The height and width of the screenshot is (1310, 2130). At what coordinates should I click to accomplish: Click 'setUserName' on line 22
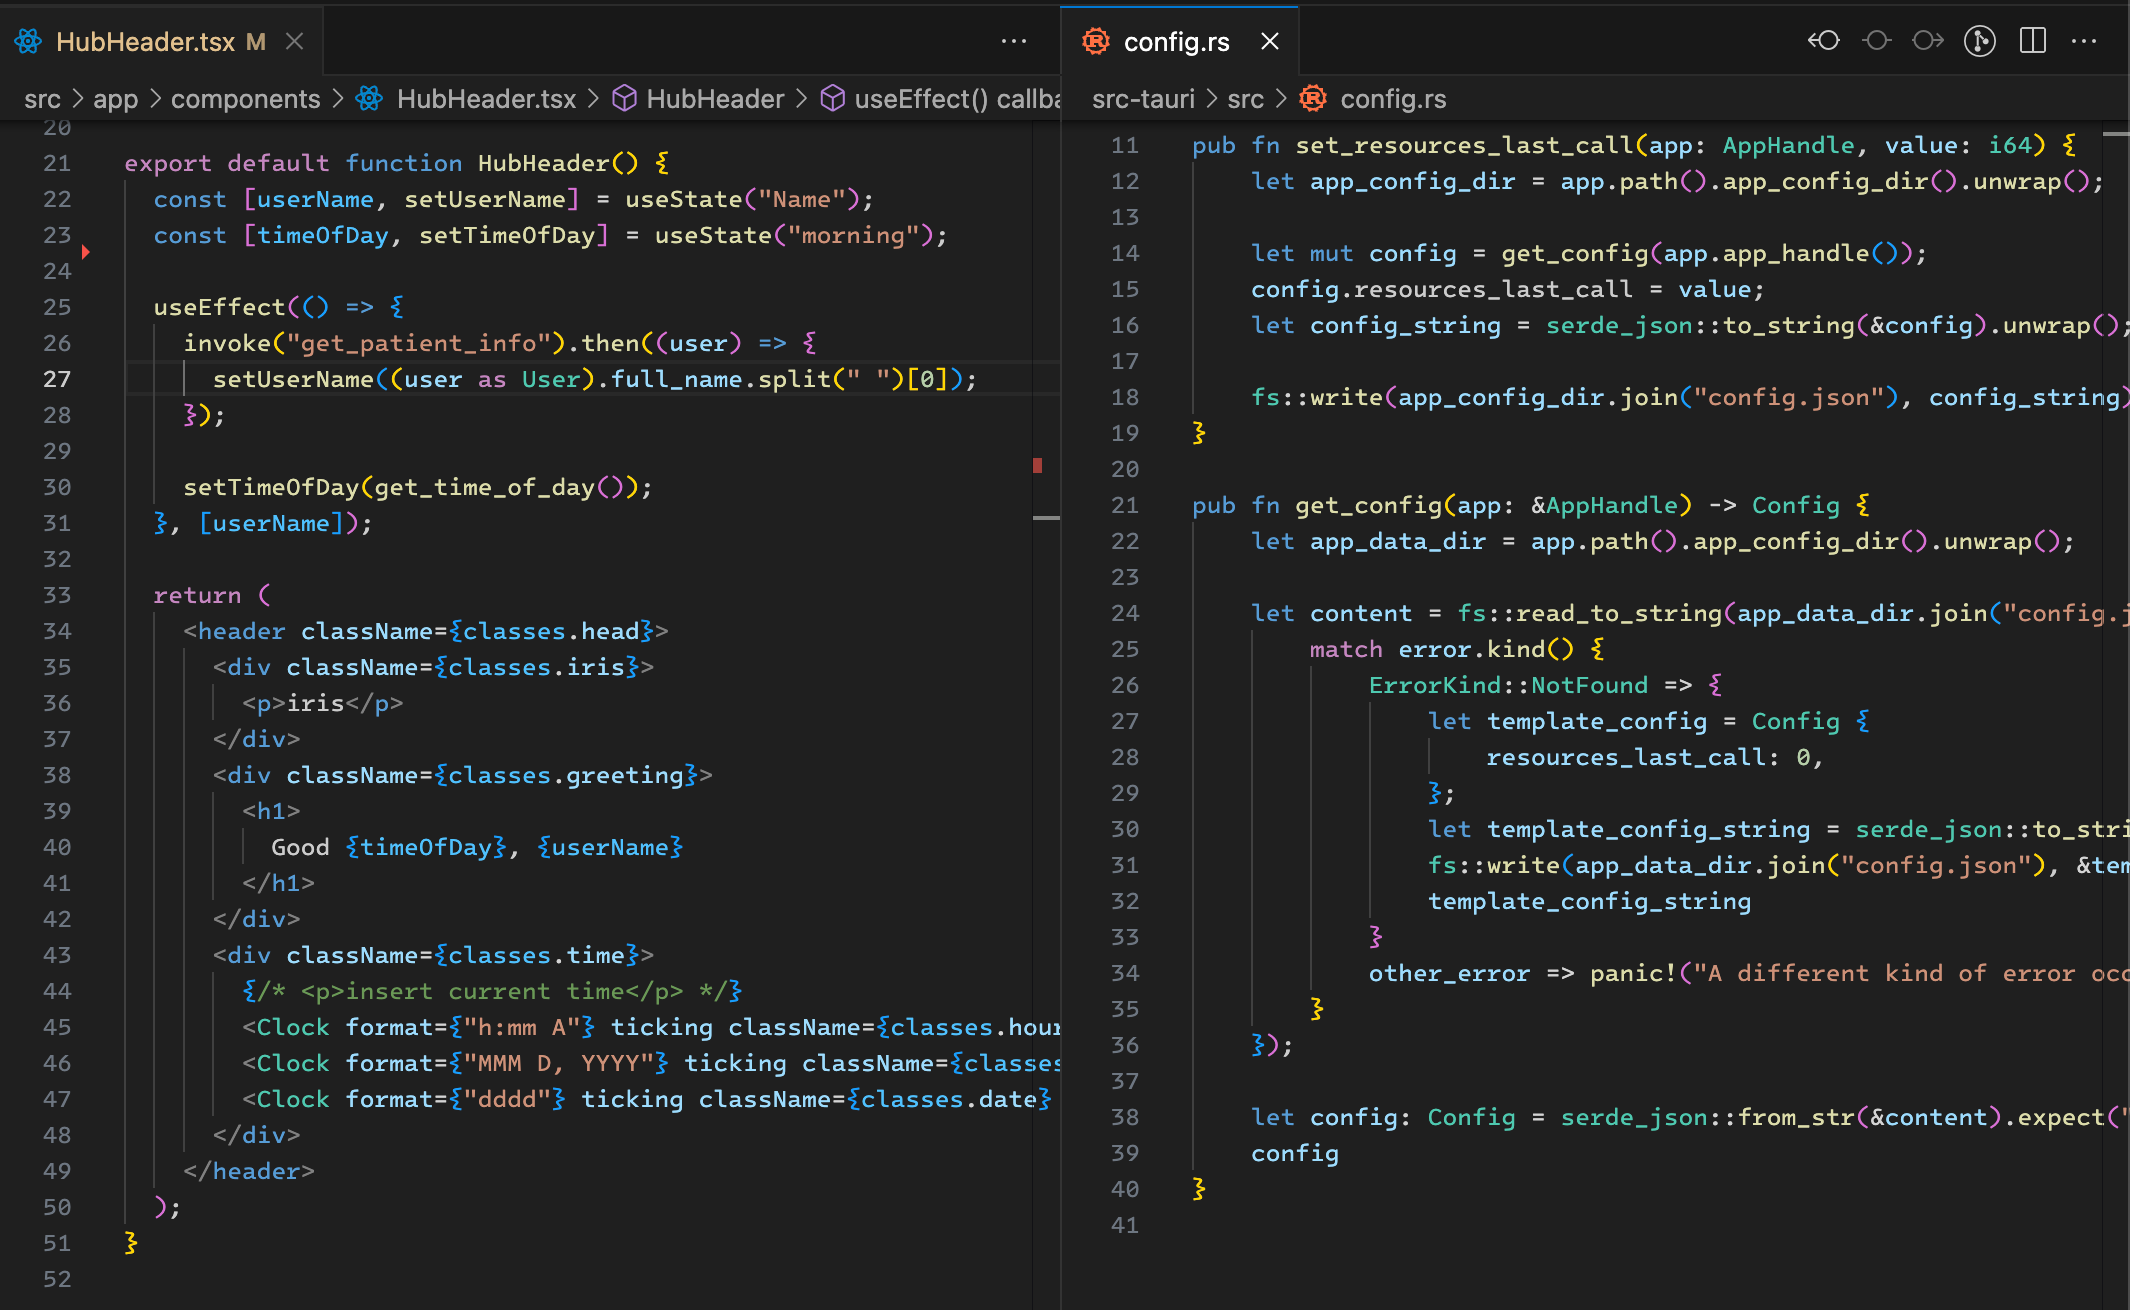(485, 199)
